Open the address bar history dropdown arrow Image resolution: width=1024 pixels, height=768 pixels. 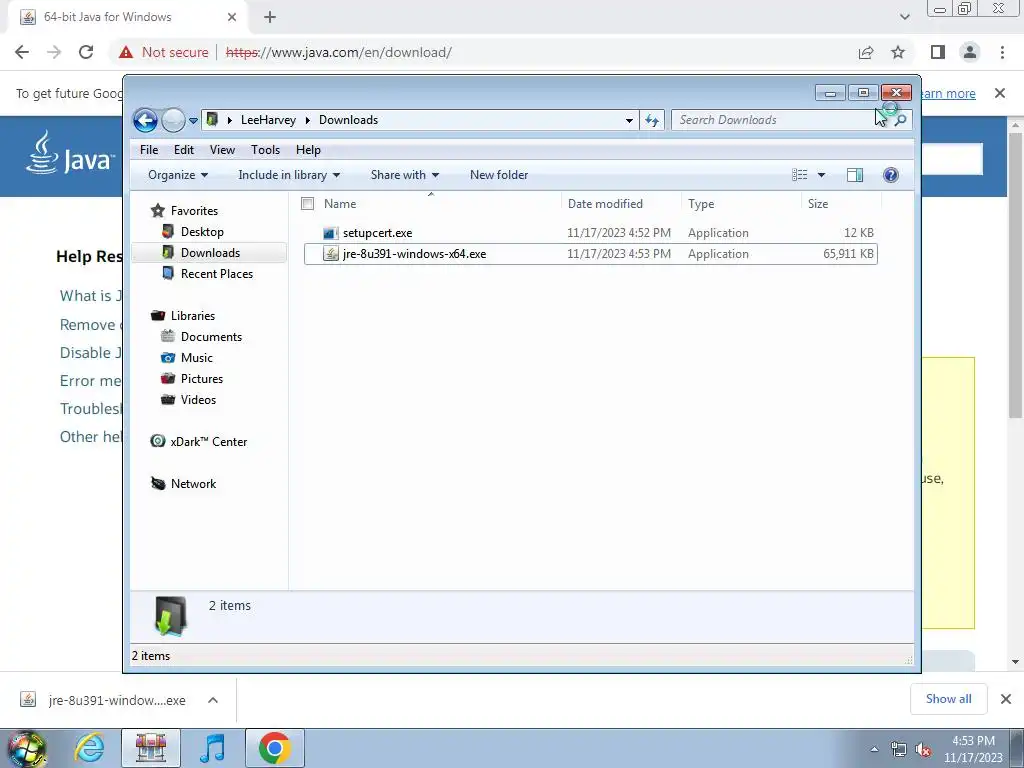tap(629, 121)
